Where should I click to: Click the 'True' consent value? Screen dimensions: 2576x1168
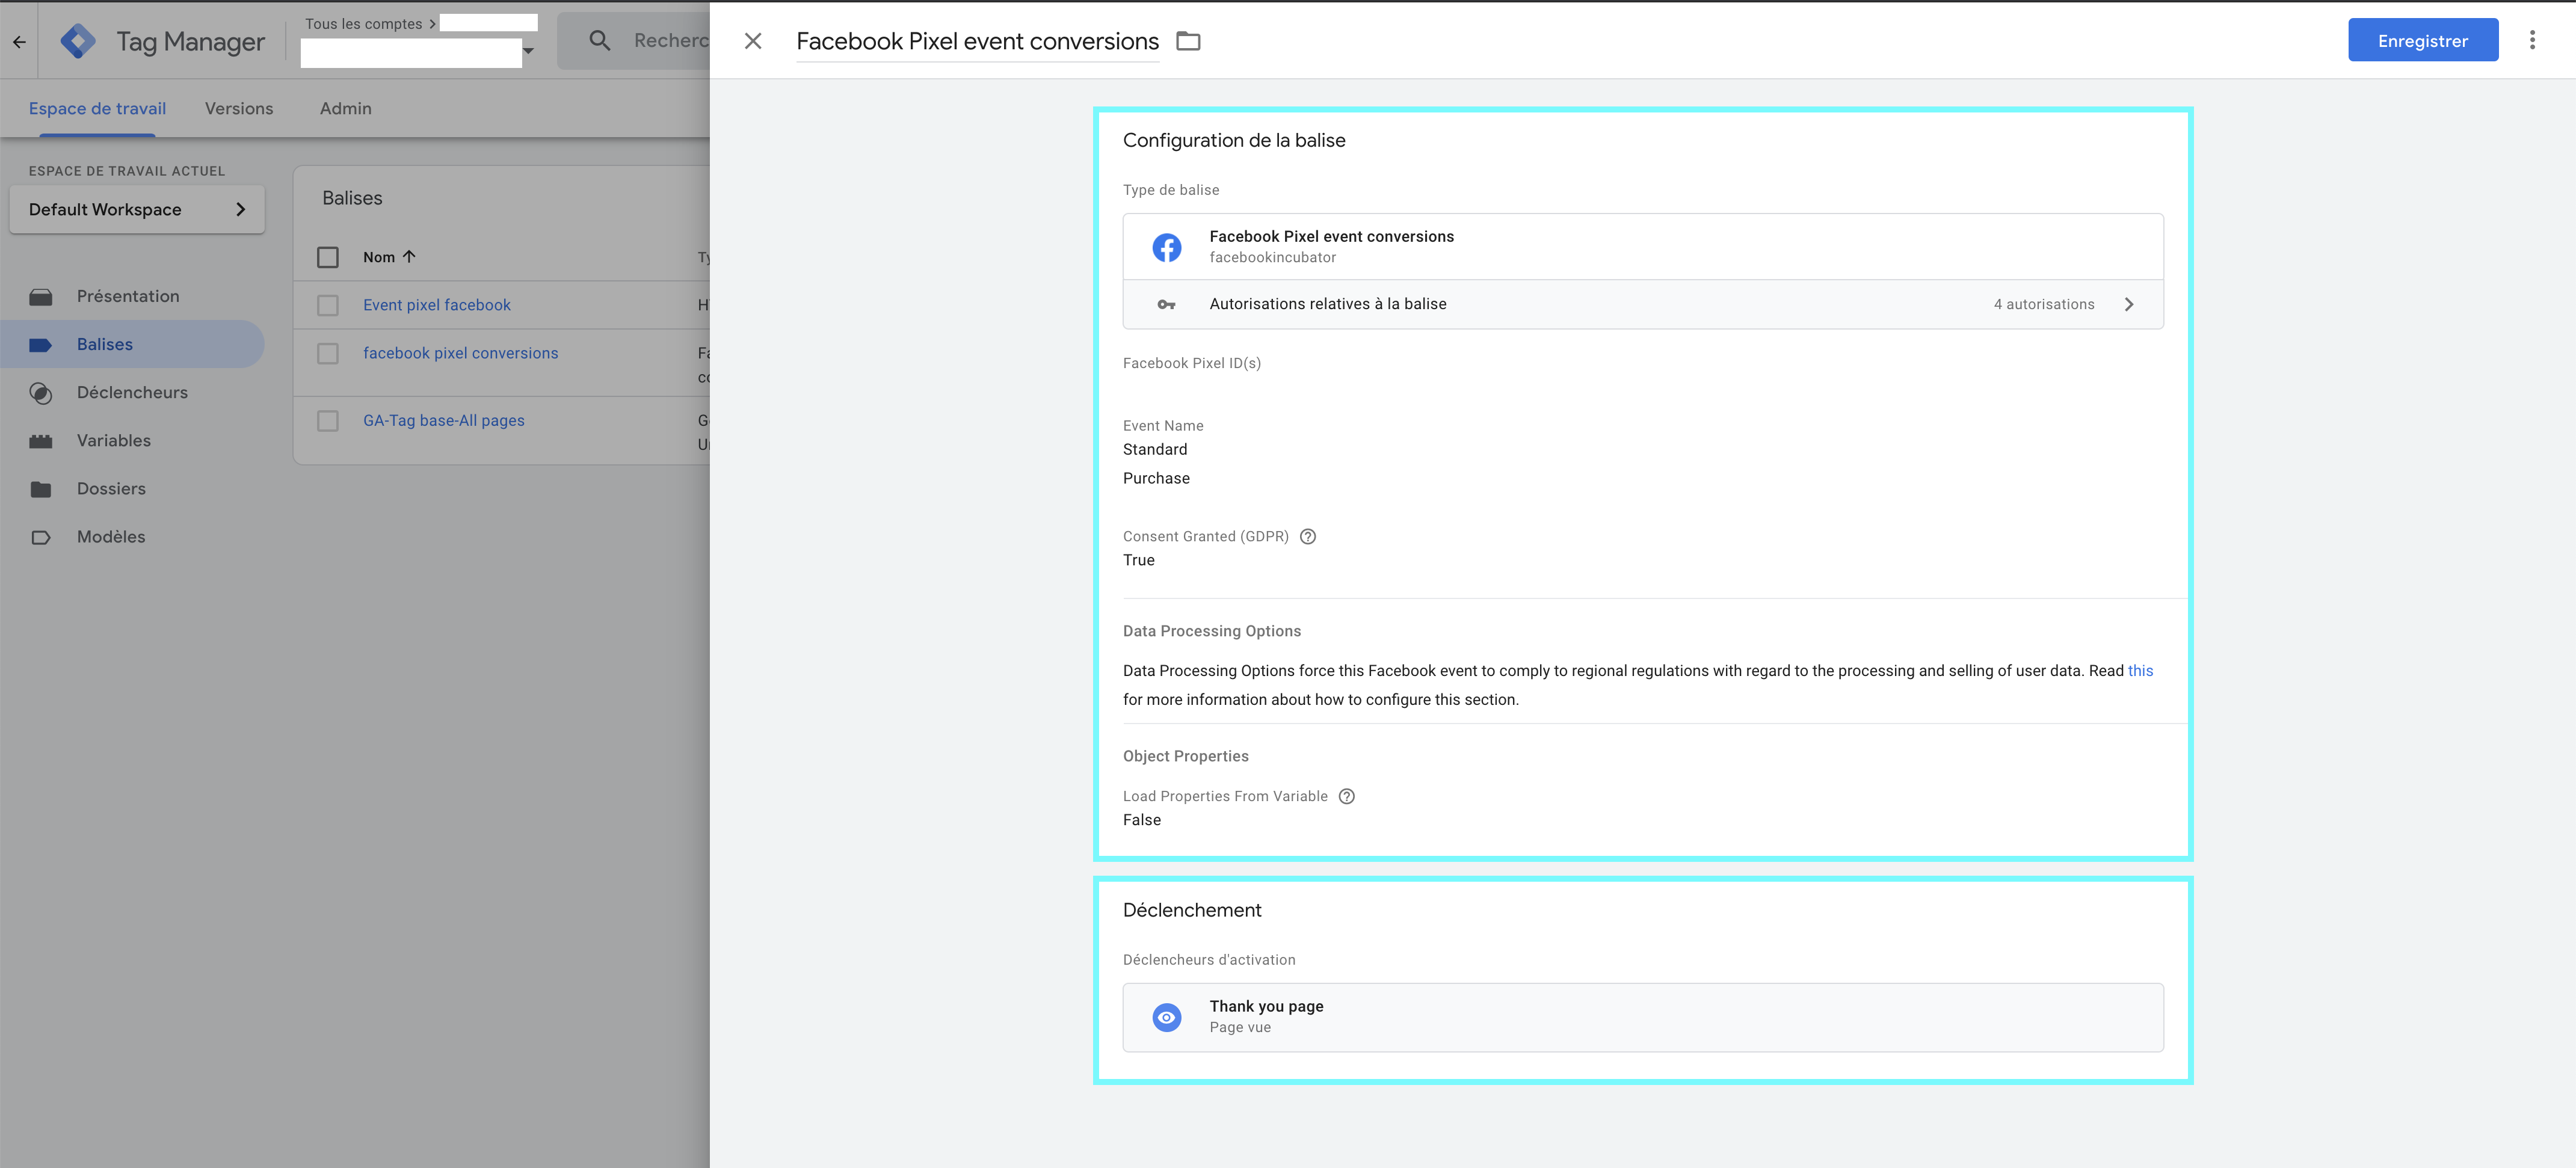click(x=1138, y=560)
